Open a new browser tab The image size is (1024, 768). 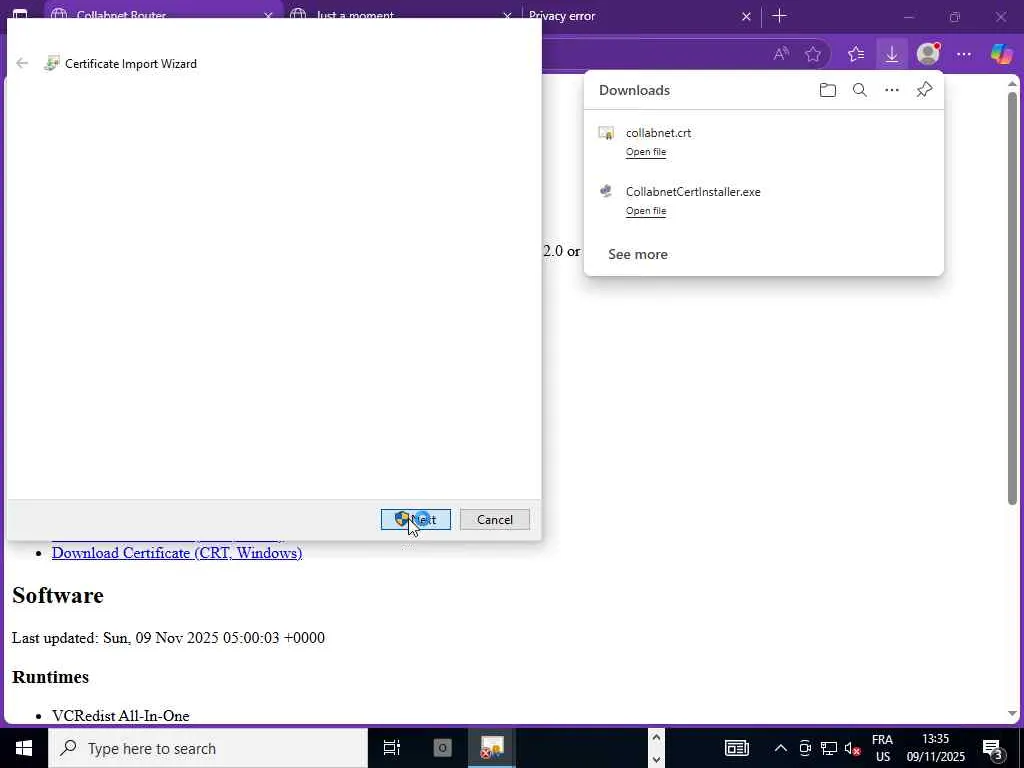click(x=779, y=16)
